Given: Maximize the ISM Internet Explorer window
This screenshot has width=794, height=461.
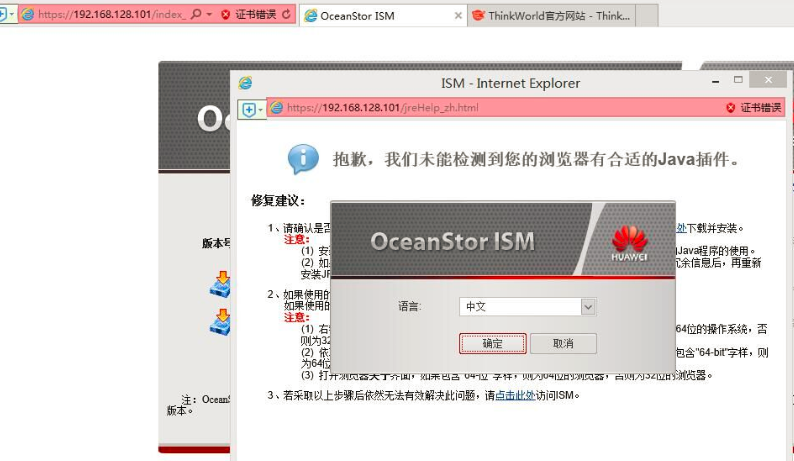Looking at the screenshot, I should tap(738, 80).
